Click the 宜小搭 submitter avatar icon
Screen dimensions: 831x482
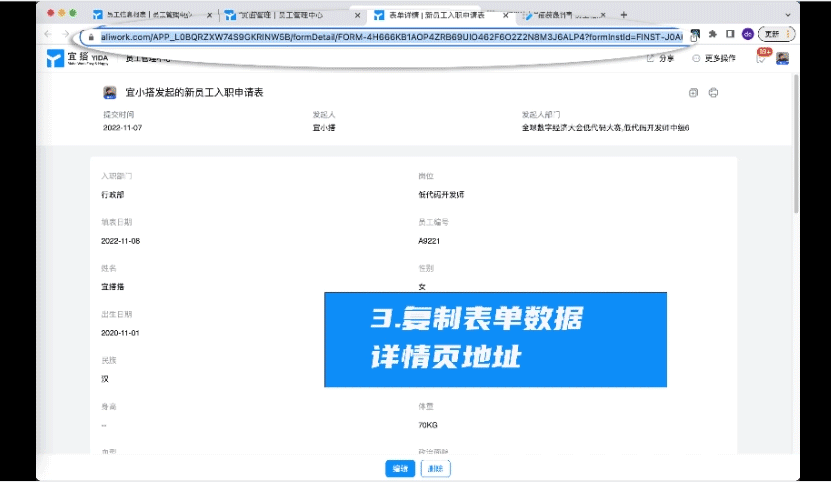(110, 93)
